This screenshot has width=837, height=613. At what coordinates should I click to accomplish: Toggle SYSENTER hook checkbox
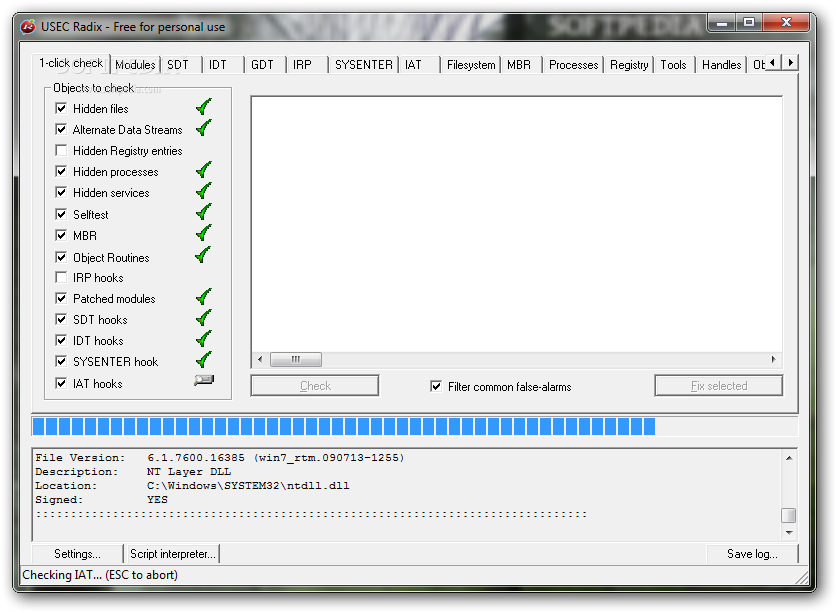pos(61,361)
